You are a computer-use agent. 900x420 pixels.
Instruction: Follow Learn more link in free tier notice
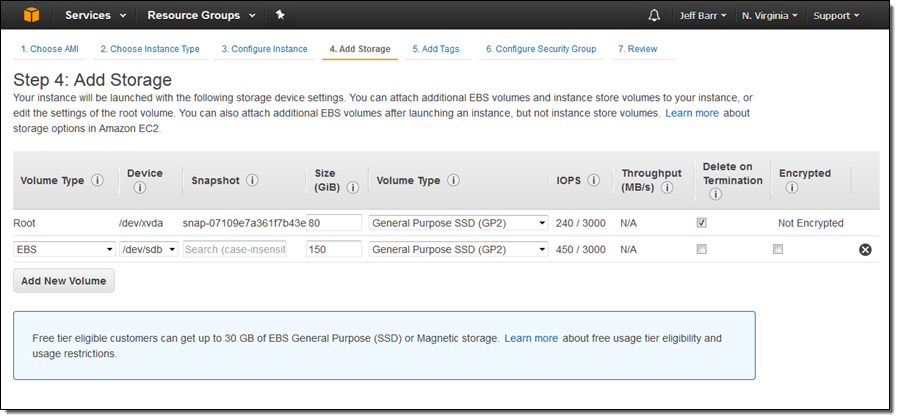pyautogui.click(x=531, y=339)
